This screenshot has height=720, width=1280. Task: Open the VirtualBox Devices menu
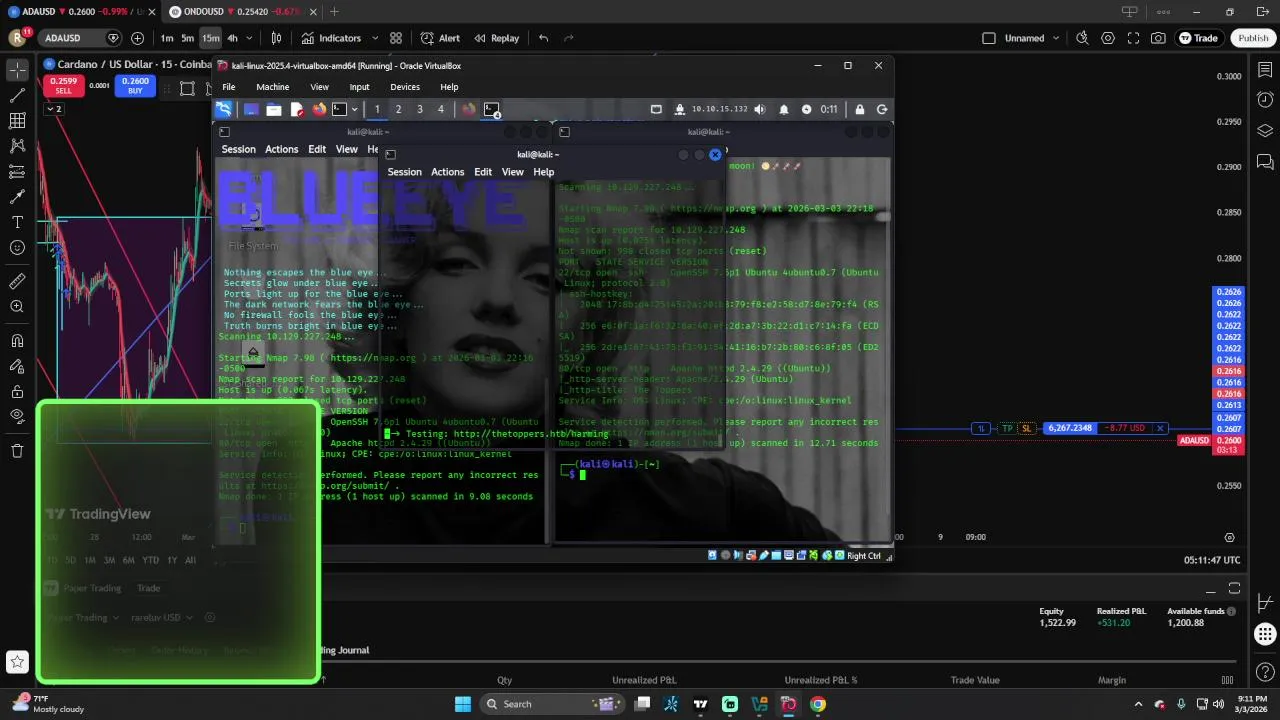[x=405, y=87]
